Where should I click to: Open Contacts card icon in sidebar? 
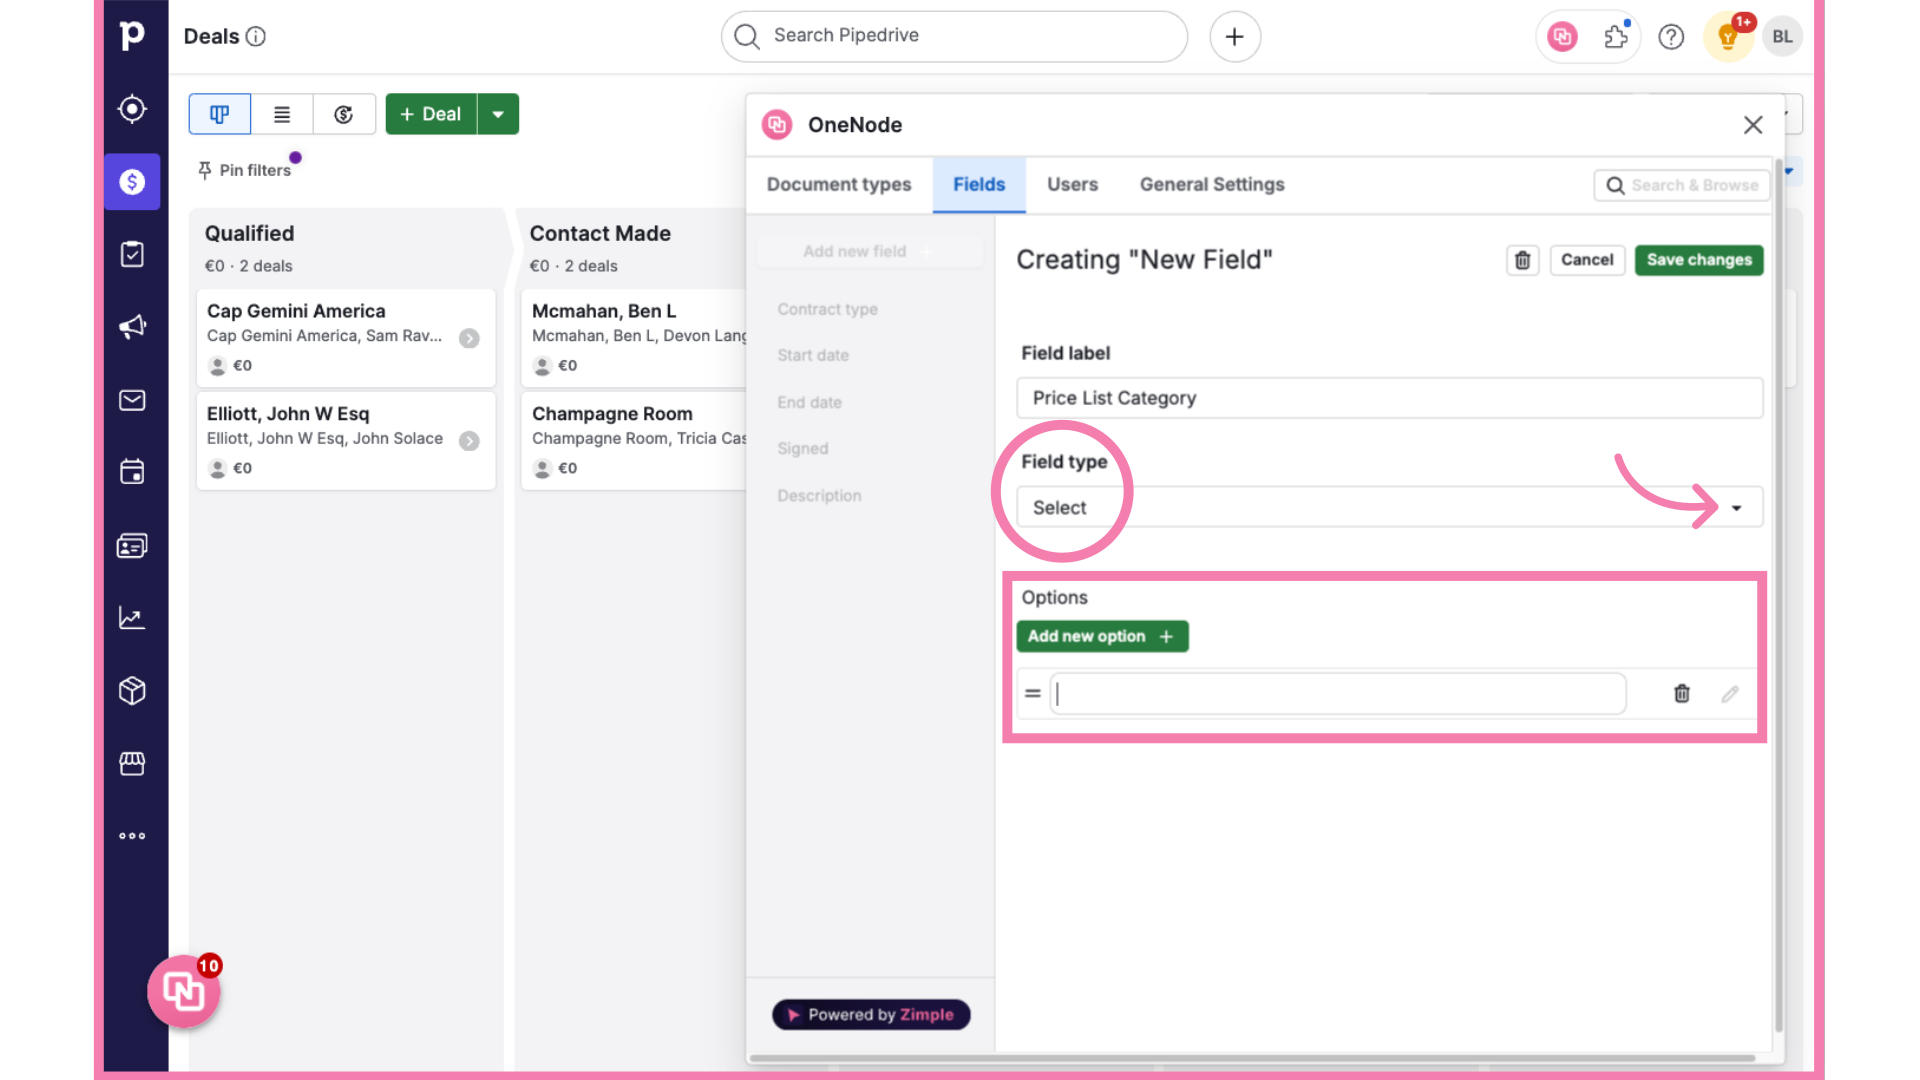[x=132, y=545]
